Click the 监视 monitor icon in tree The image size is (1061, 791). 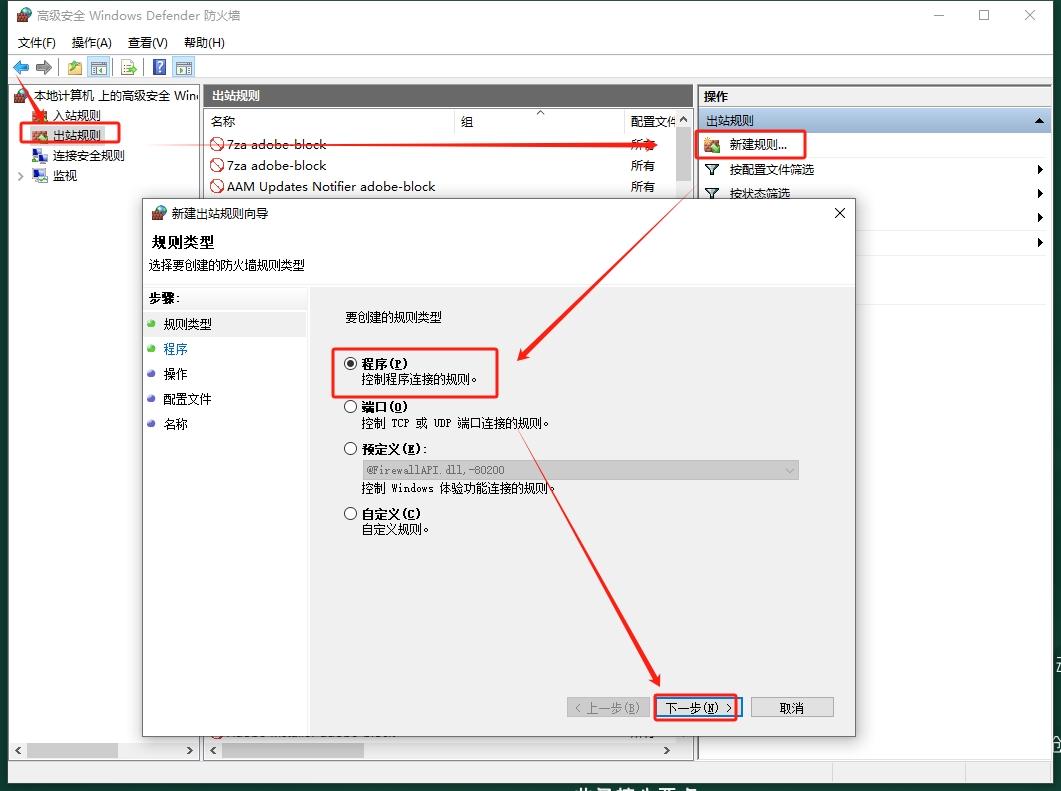[x=40, y=176]
